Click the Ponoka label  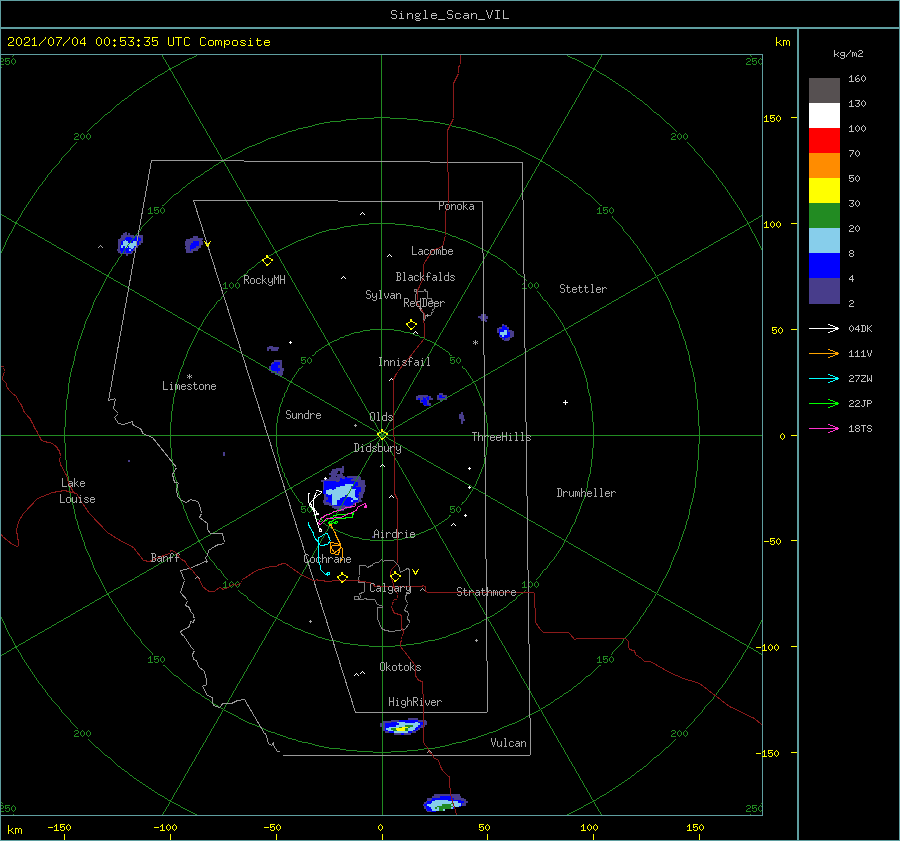click(x=456, y=206)
